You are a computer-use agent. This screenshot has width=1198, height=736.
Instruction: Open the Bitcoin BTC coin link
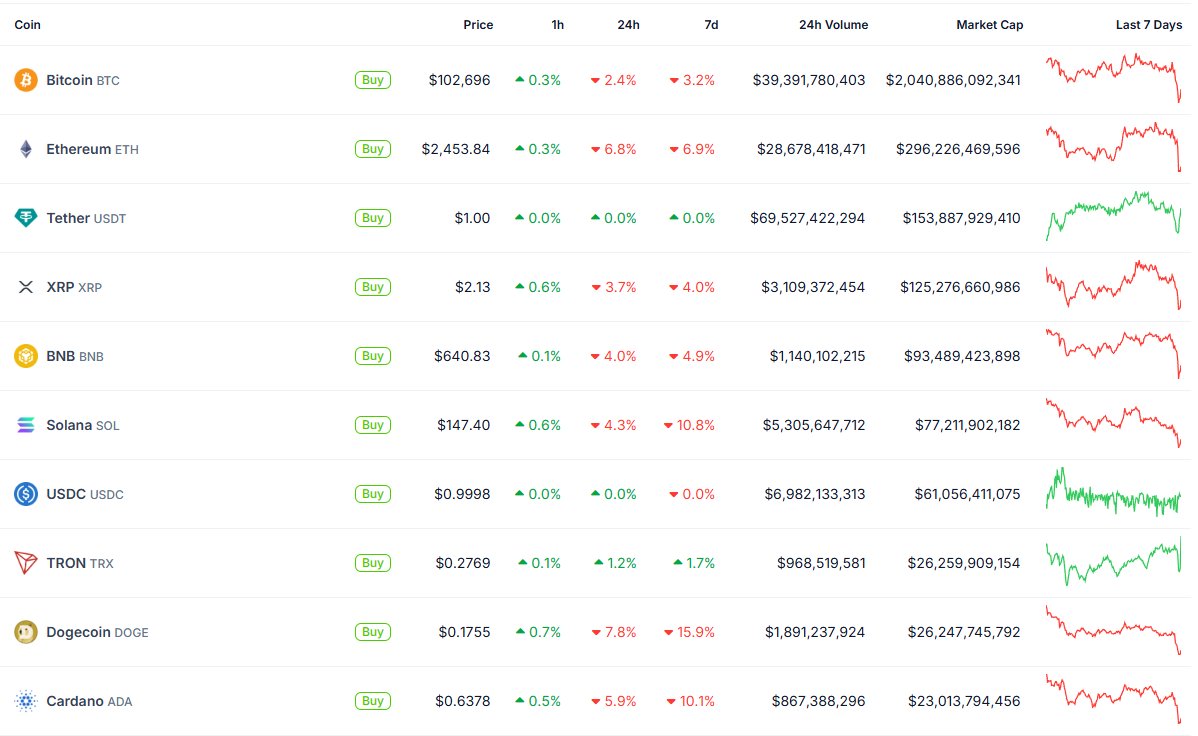83,80
